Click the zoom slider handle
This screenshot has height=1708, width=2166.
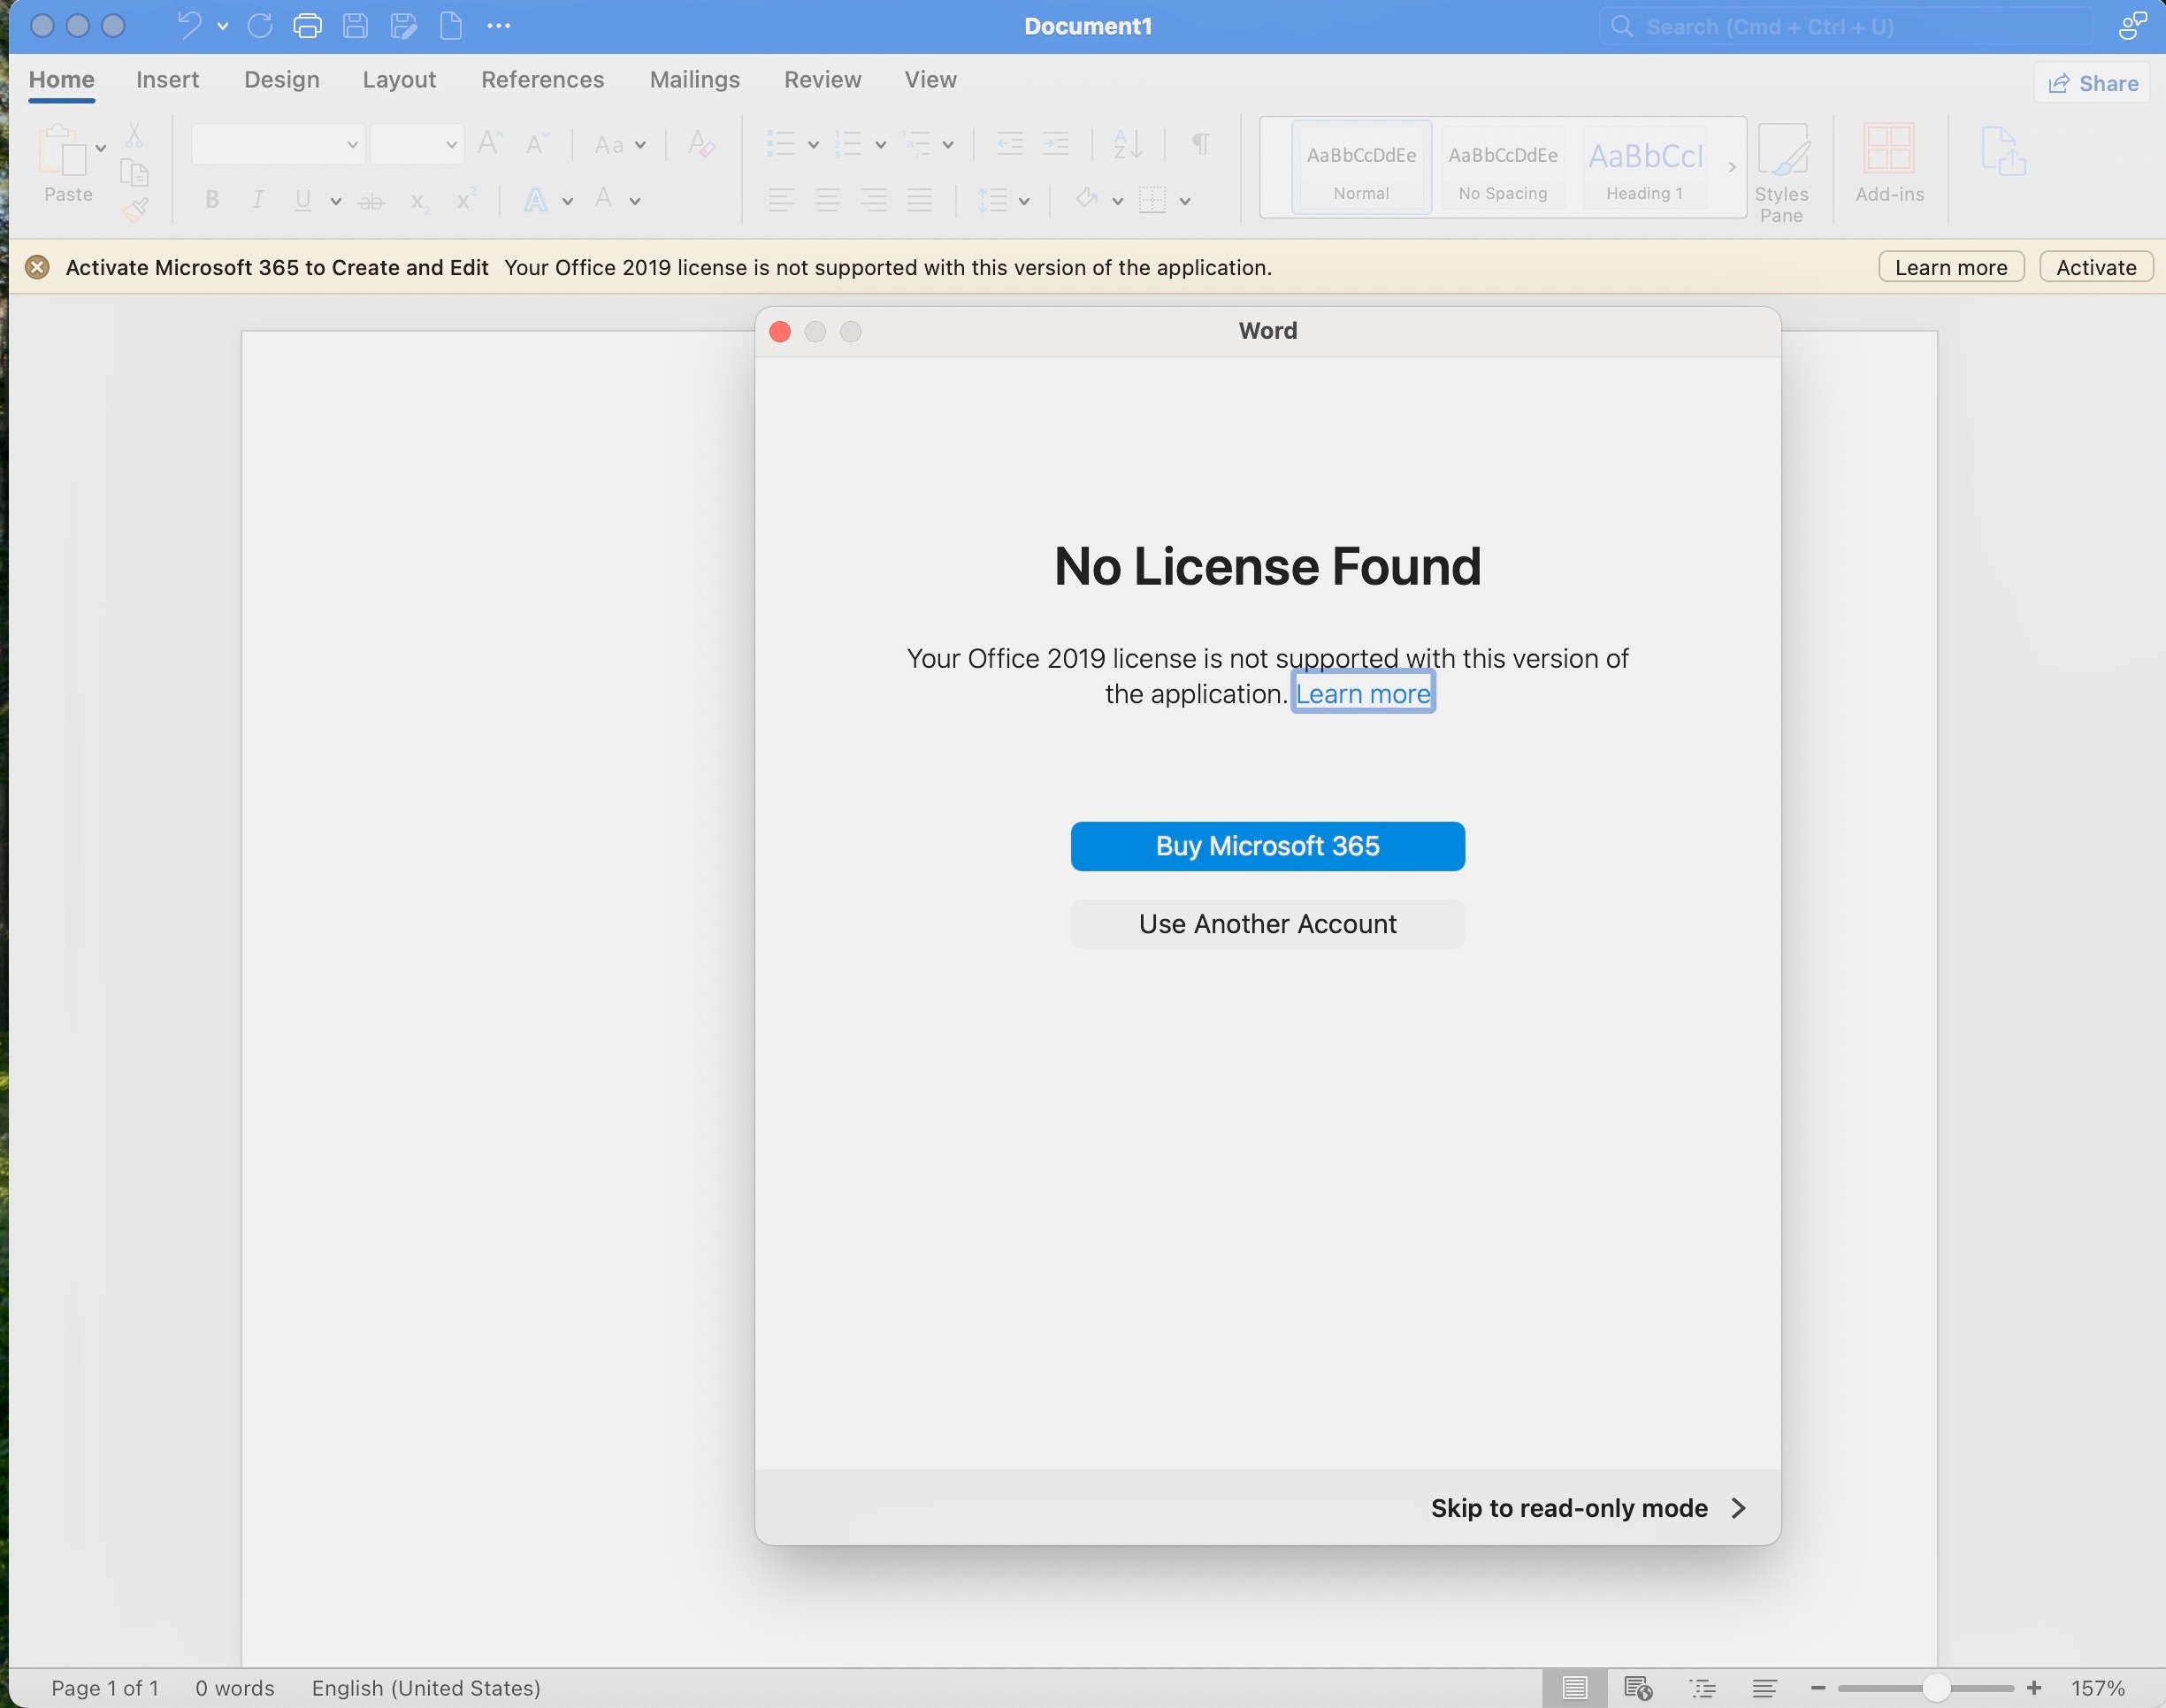coord(1936,1688)
